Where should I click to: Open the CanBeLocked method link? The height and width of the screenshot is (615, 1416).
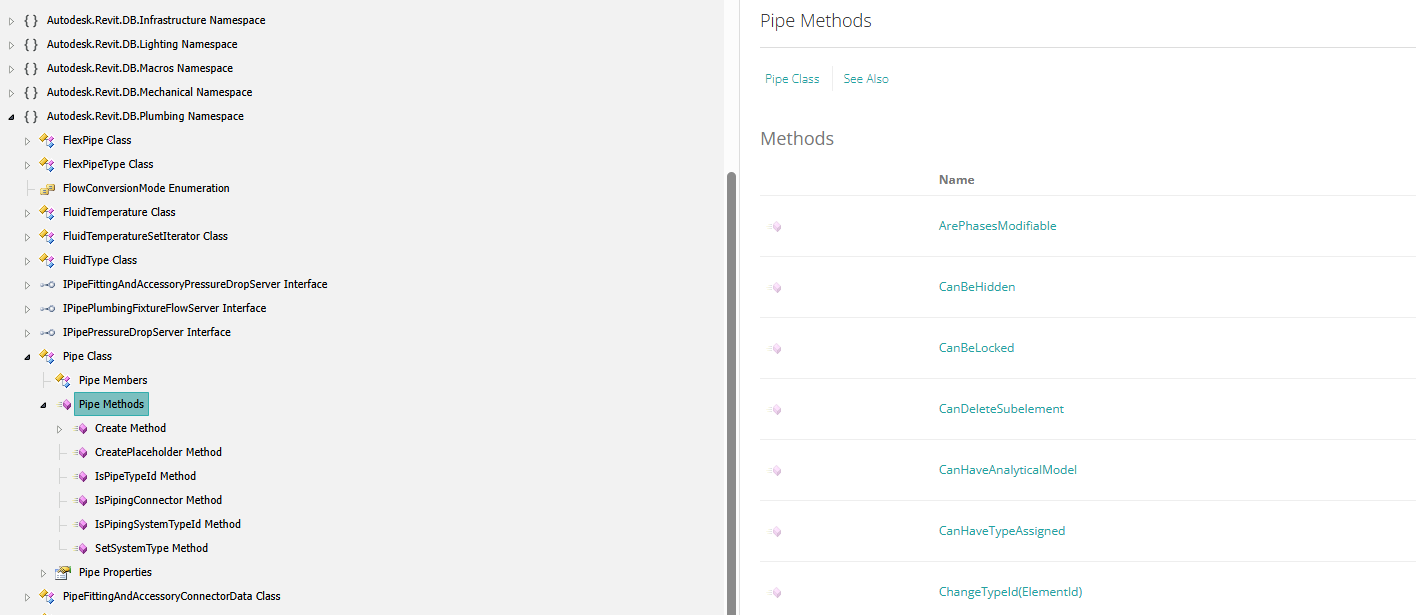(976, 348)
